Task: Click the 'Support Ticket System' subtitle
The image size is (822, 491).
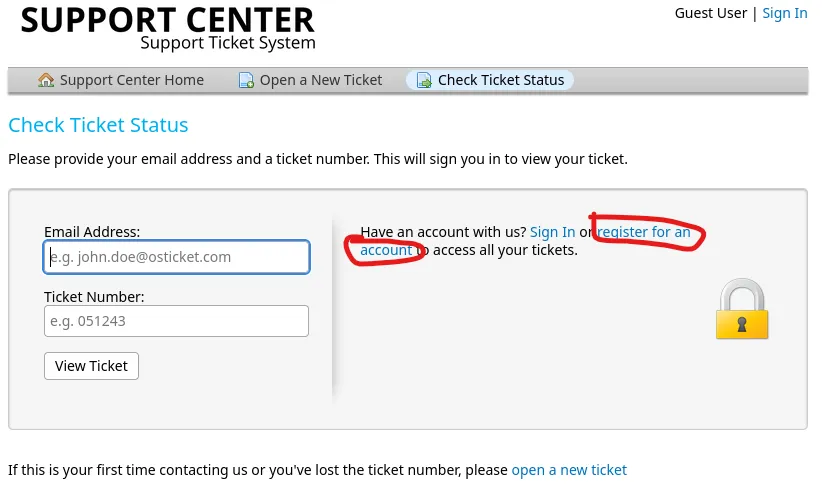Action: point(228,43)
